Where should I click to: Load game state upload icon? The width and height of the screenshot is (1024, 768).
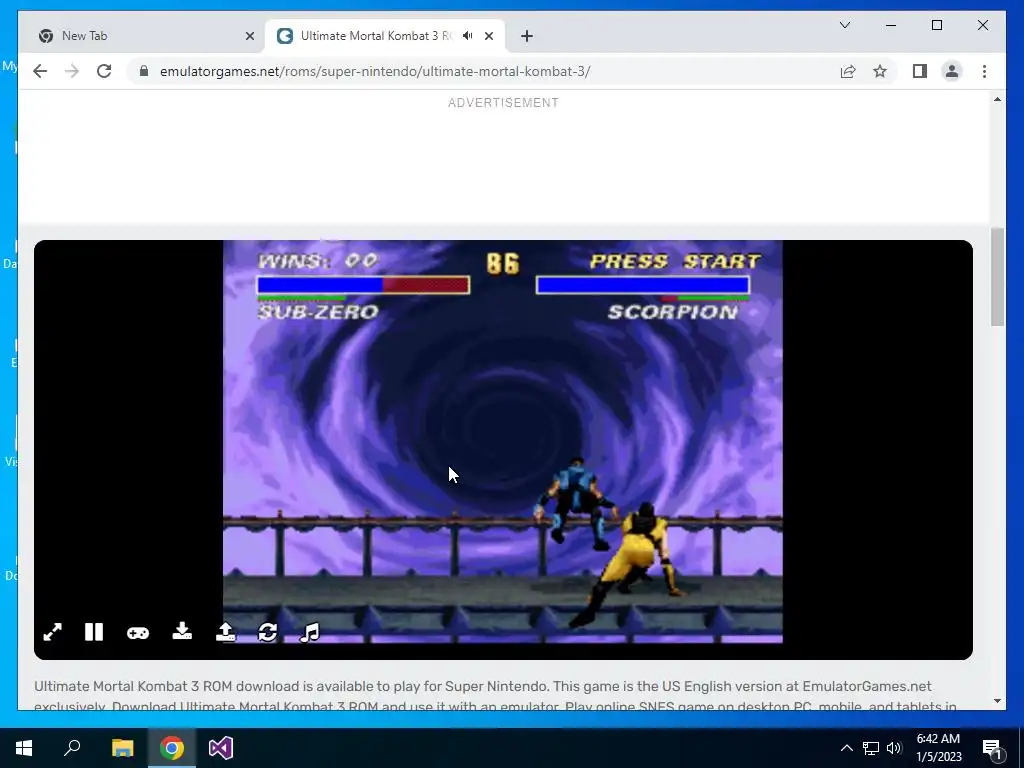pyautogui.click(x=225, y=632)
